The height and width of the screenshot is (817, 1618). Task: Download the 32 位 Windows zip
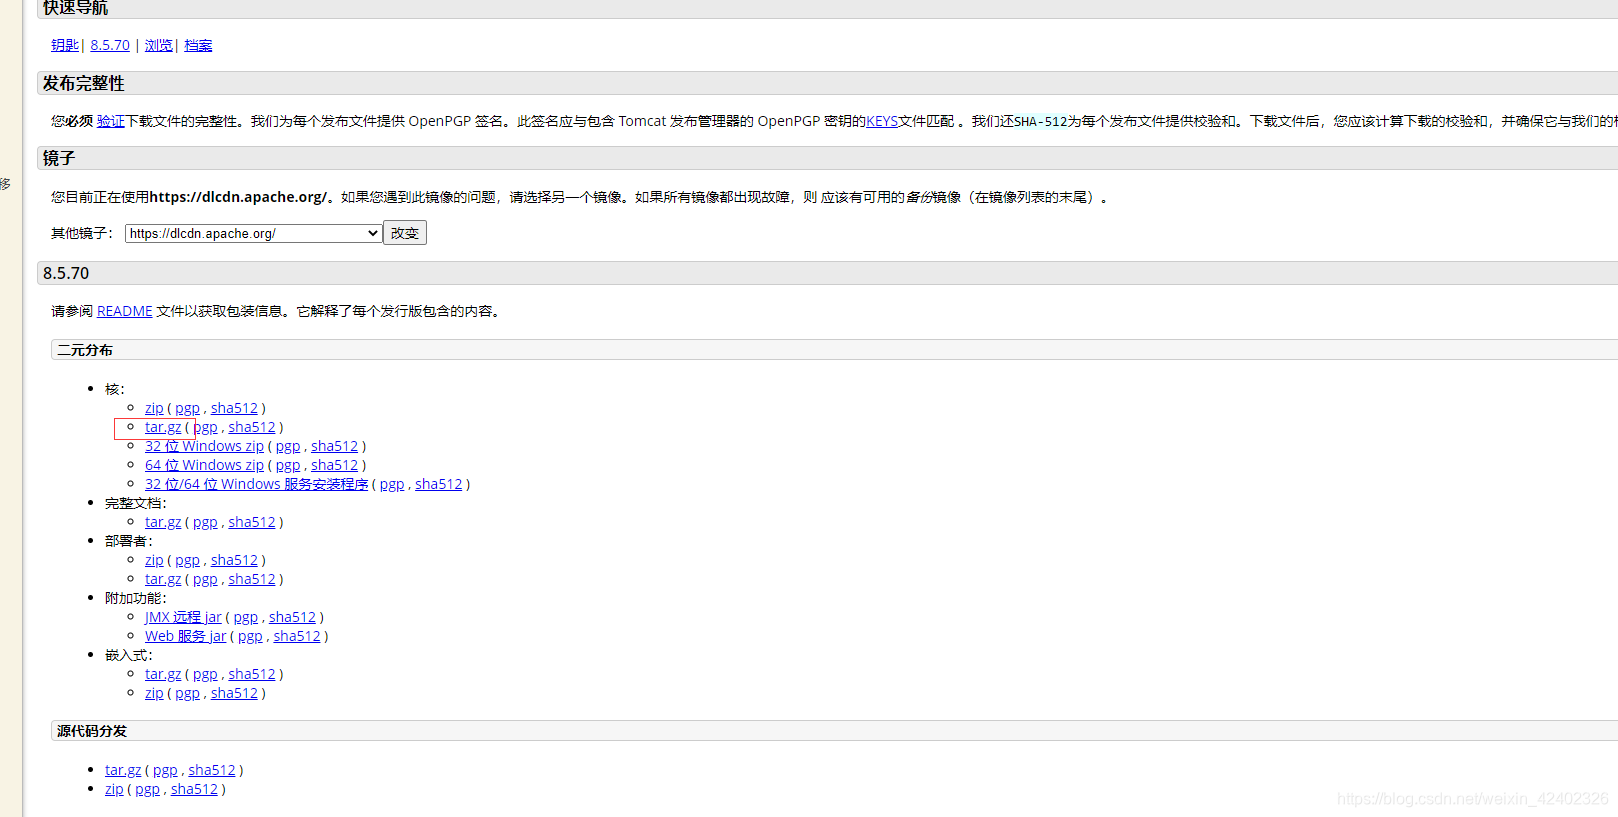[x=204, y=446]
